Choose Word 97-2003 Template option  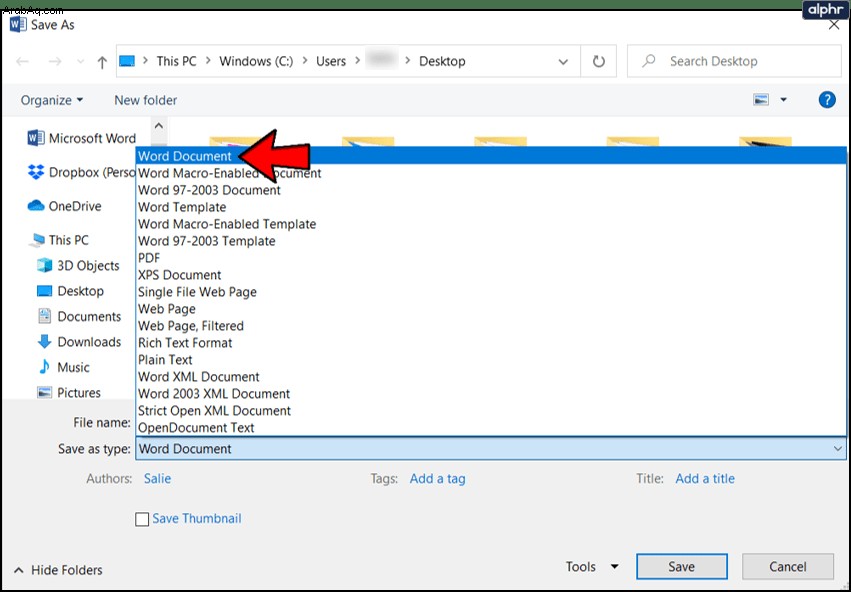click(491, 241)
